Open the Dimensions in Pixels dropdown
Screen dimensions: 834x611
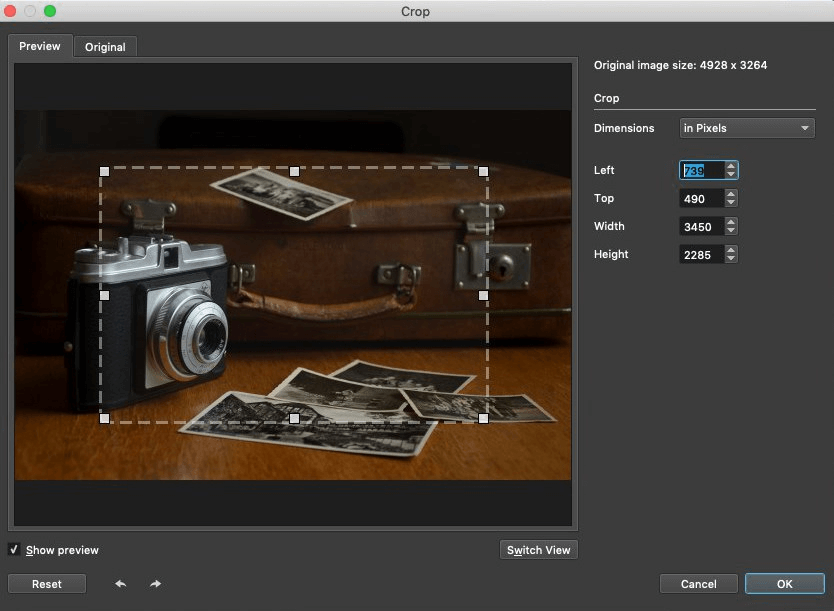point(746,128)
